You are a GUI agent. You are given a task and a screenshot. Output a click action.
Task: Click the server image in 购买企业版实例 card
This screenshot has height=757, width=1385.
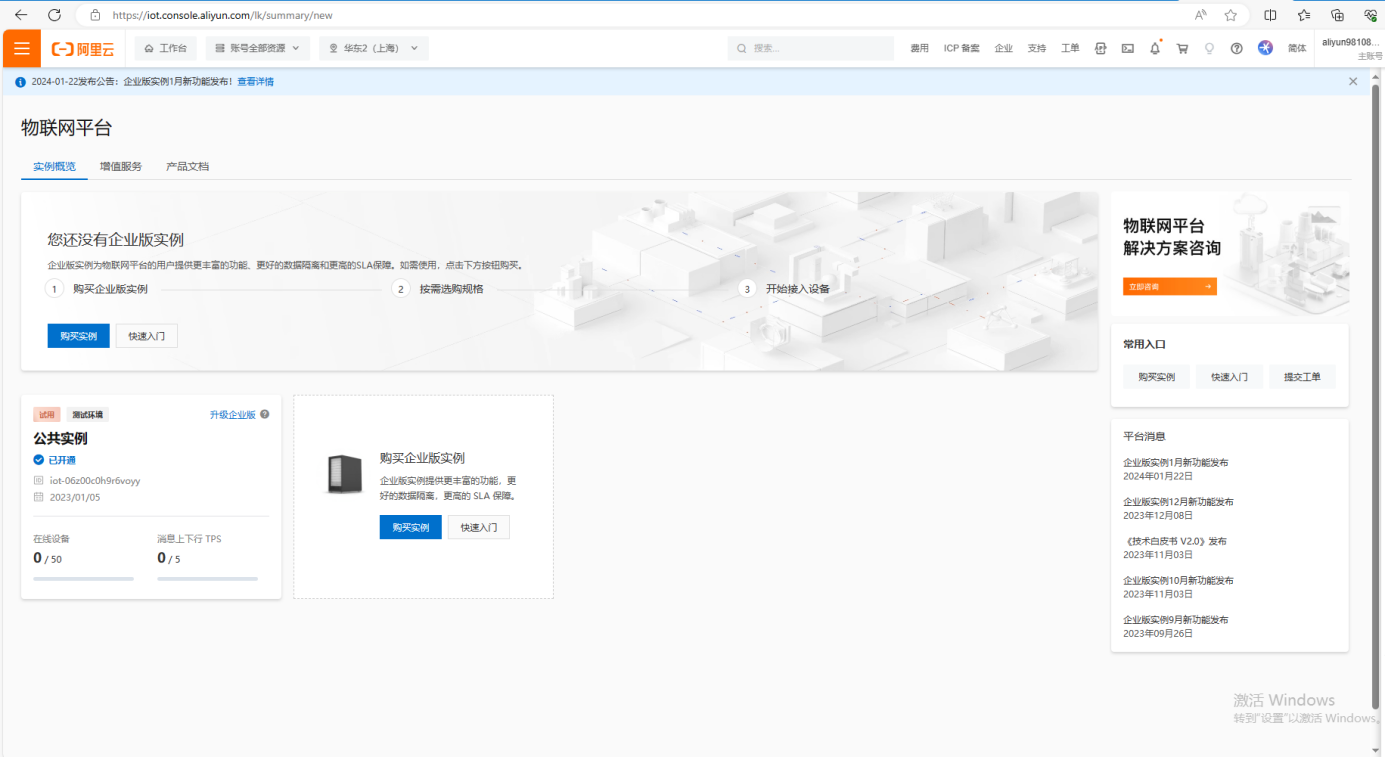345,474
